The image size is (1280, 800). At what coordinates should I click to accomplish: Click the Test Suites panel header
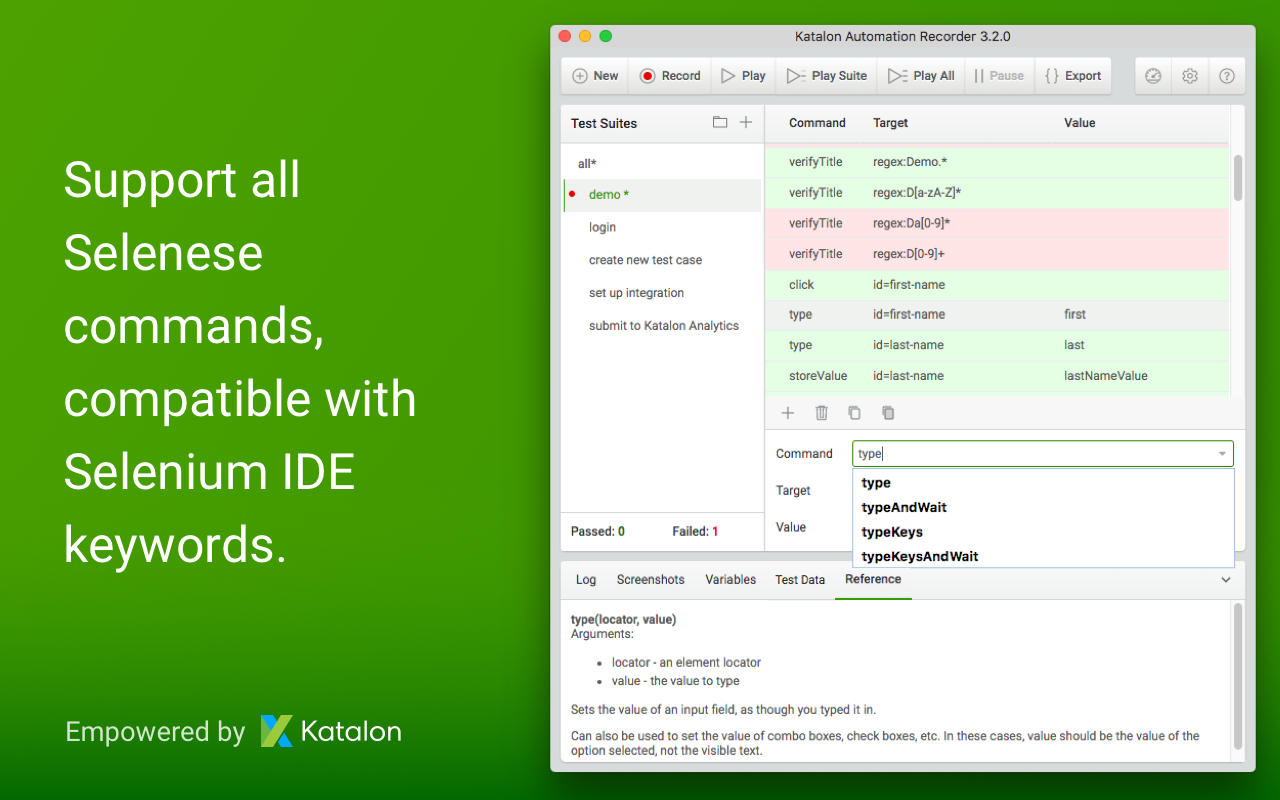(x=661, y=123)
